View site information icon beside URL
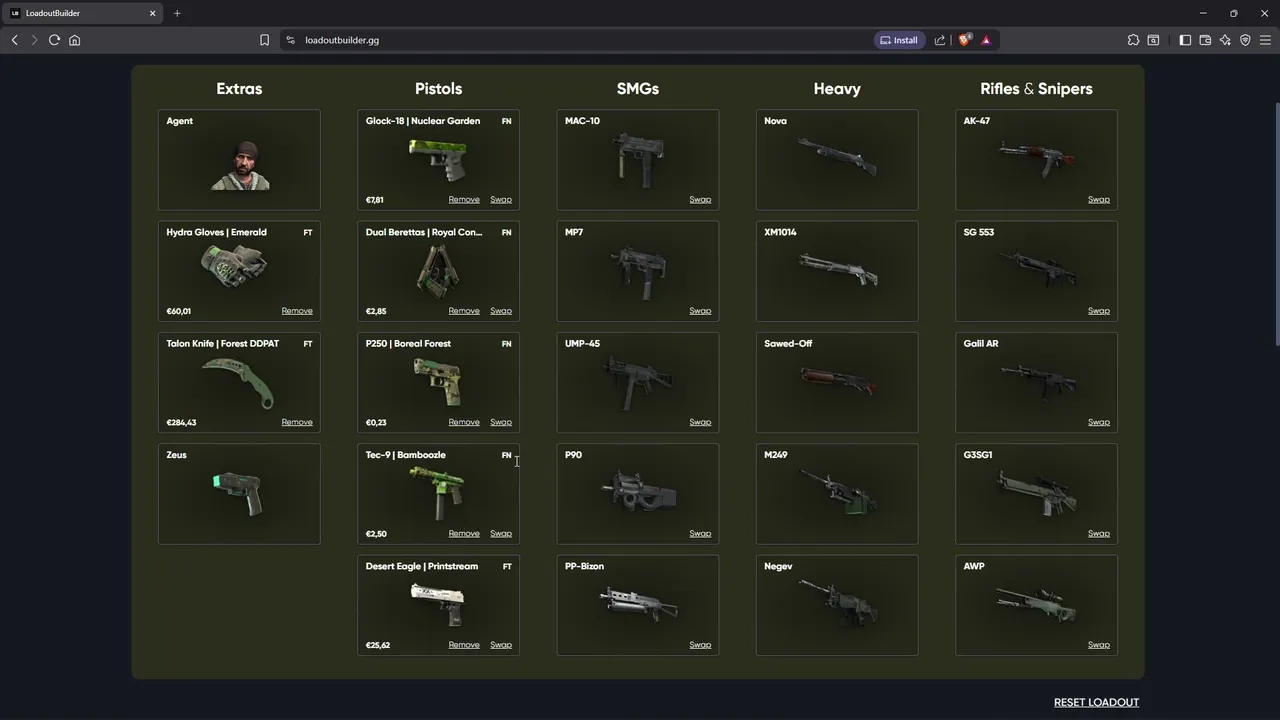Viewport: 1280px width, 720px height. coord(290,40)
